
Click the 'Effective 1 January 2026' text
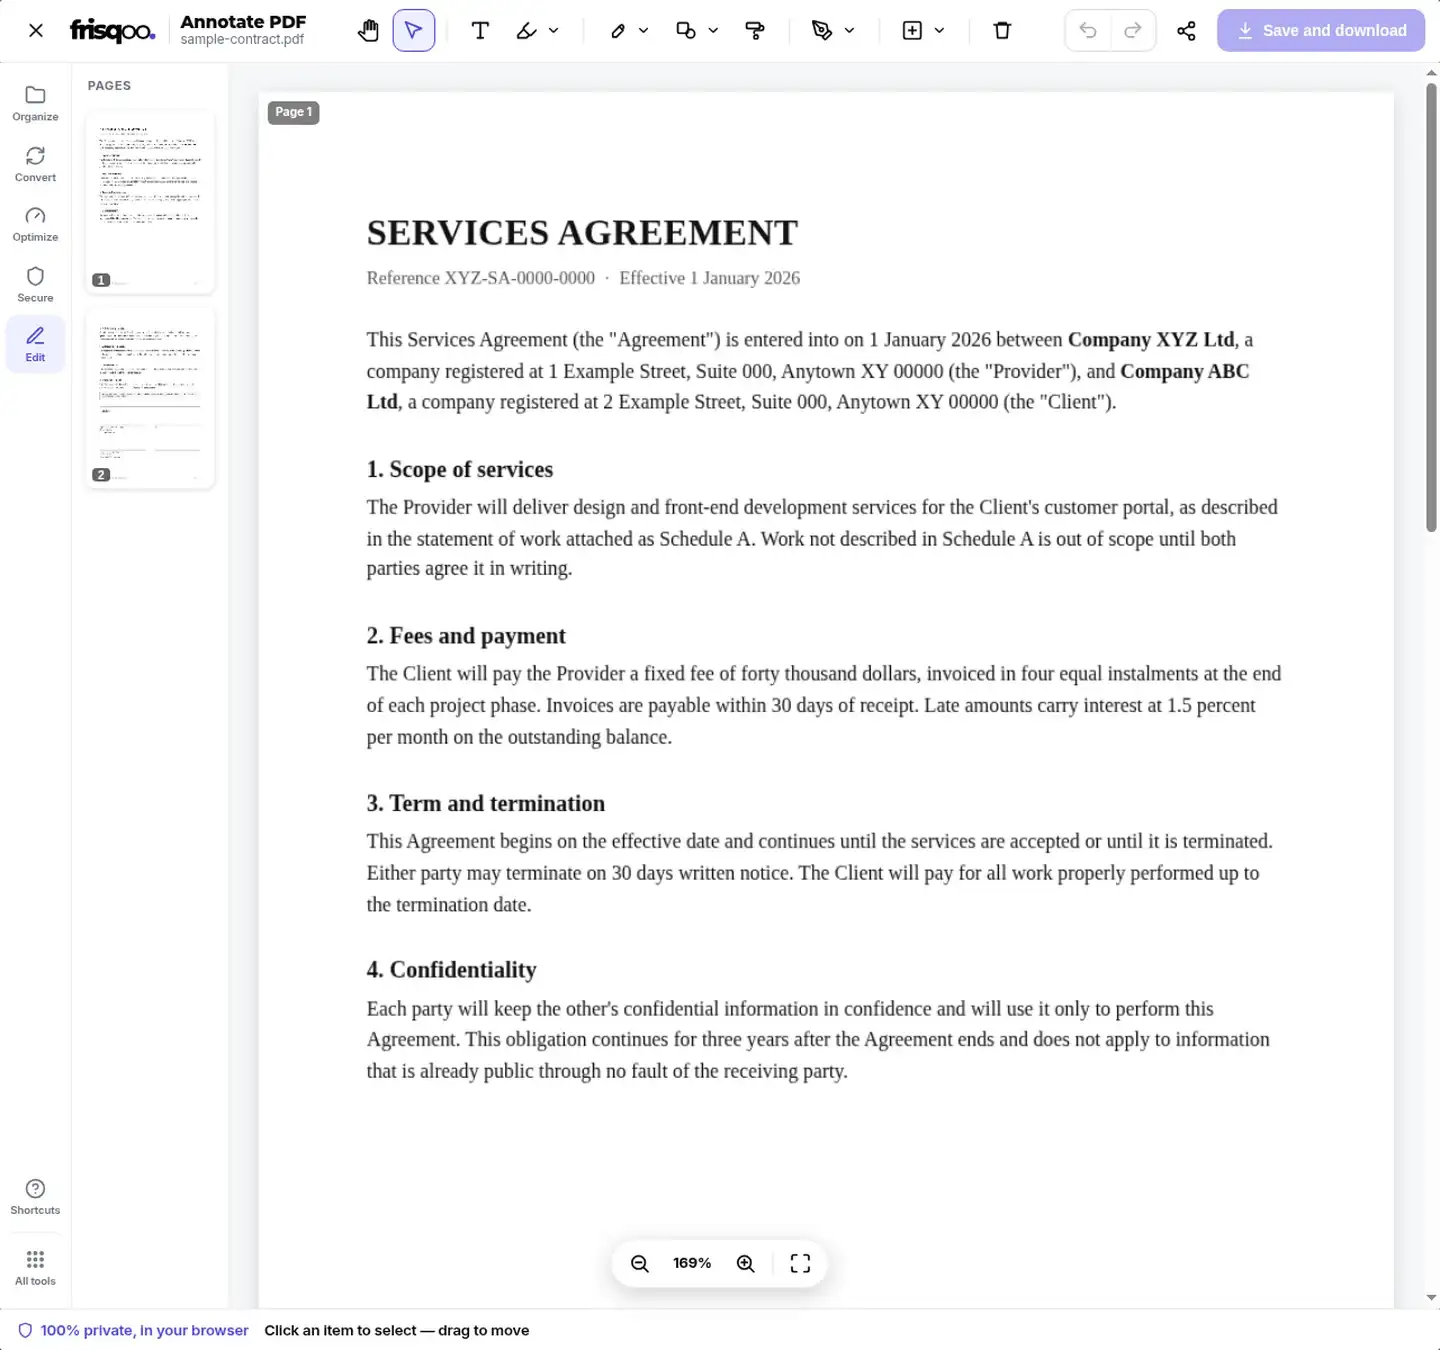point(710,278)
